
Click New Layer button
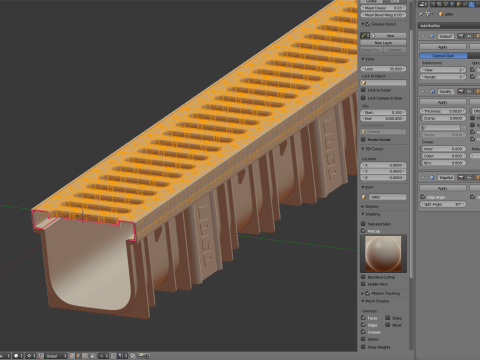(383, 43)
